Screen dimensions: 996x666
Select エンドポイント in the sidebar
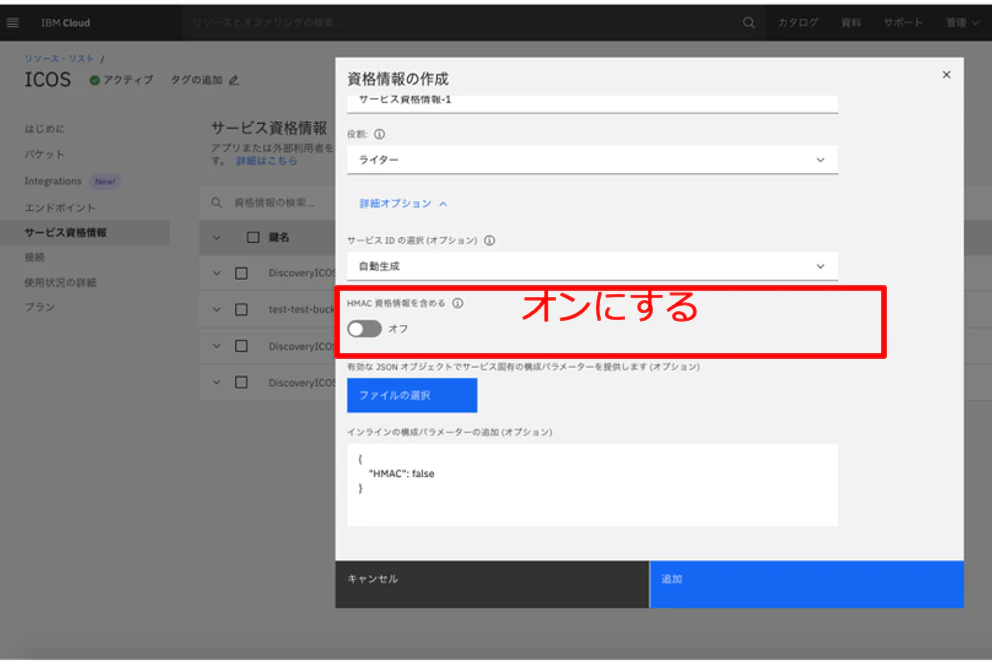pos(60,208)
